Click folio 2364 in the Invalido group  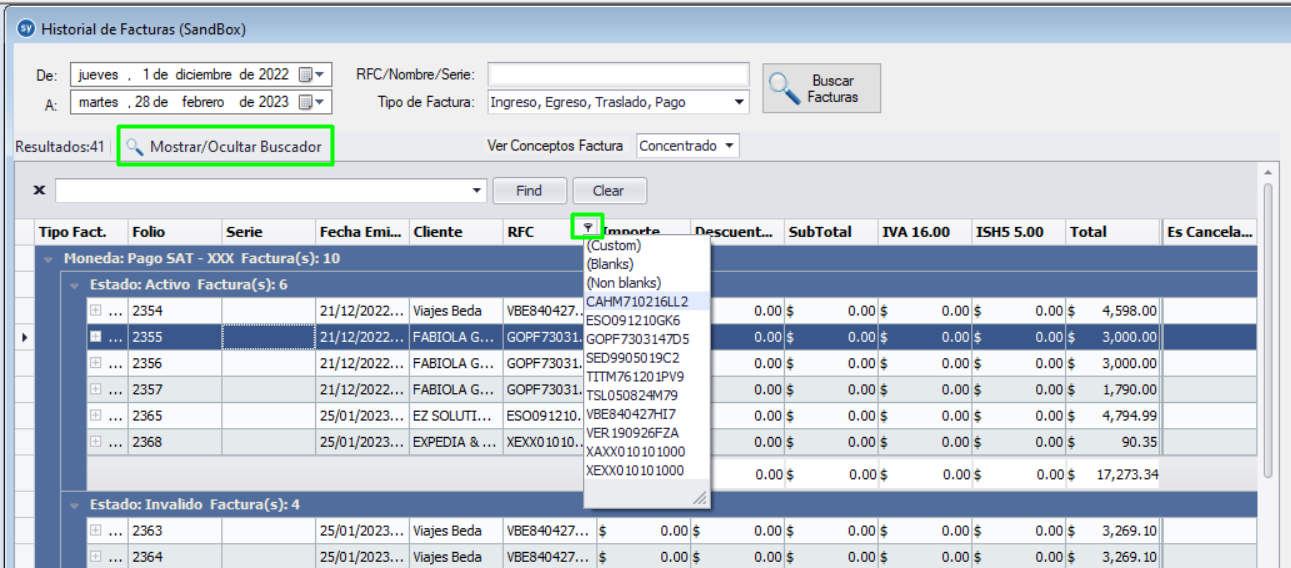click(x=174, y=557)
